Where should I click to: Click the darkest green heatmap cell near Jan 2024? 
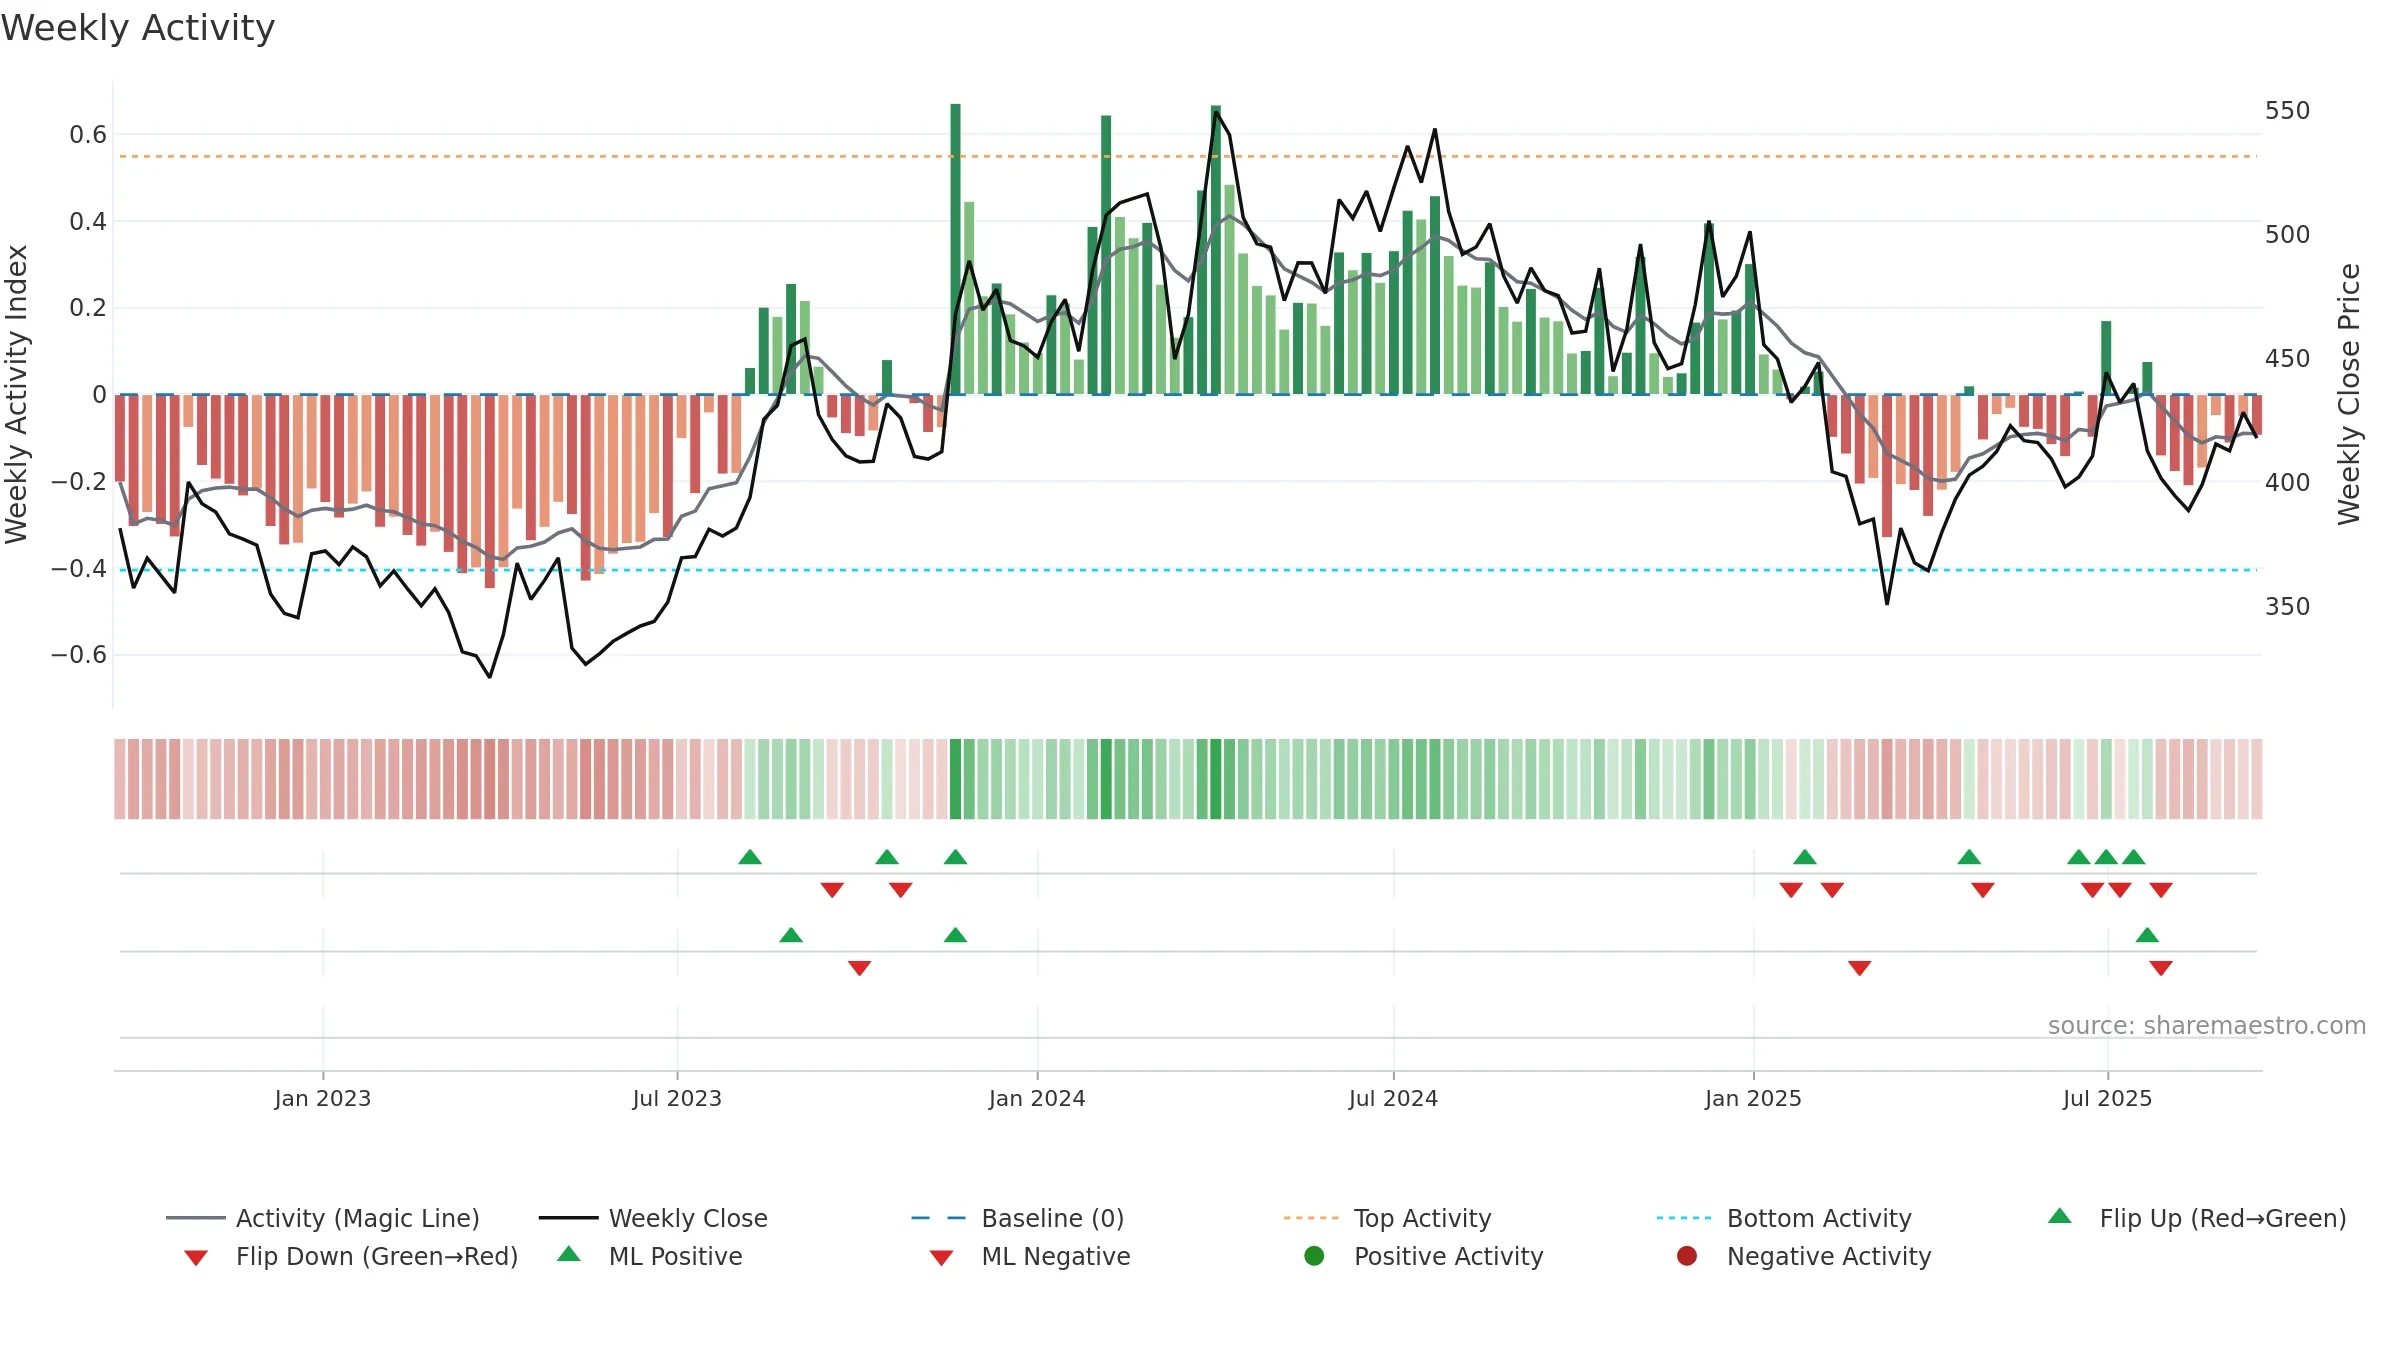pyautogui.click(x=955, y=779)
